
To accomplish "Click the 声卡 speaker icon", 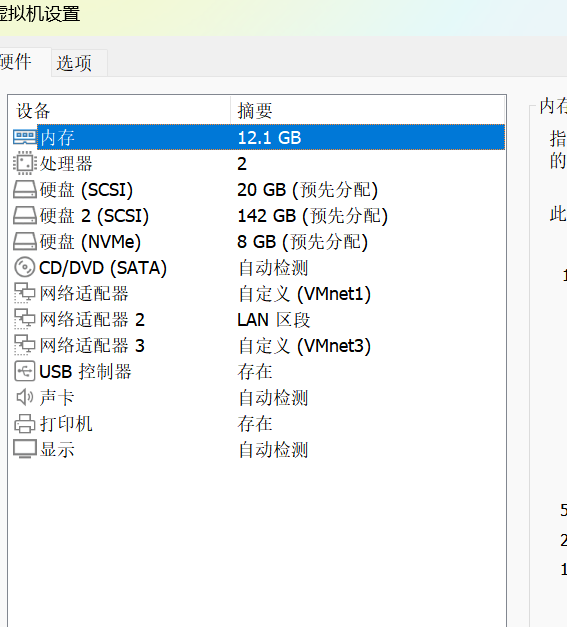I will pos(25,397).
